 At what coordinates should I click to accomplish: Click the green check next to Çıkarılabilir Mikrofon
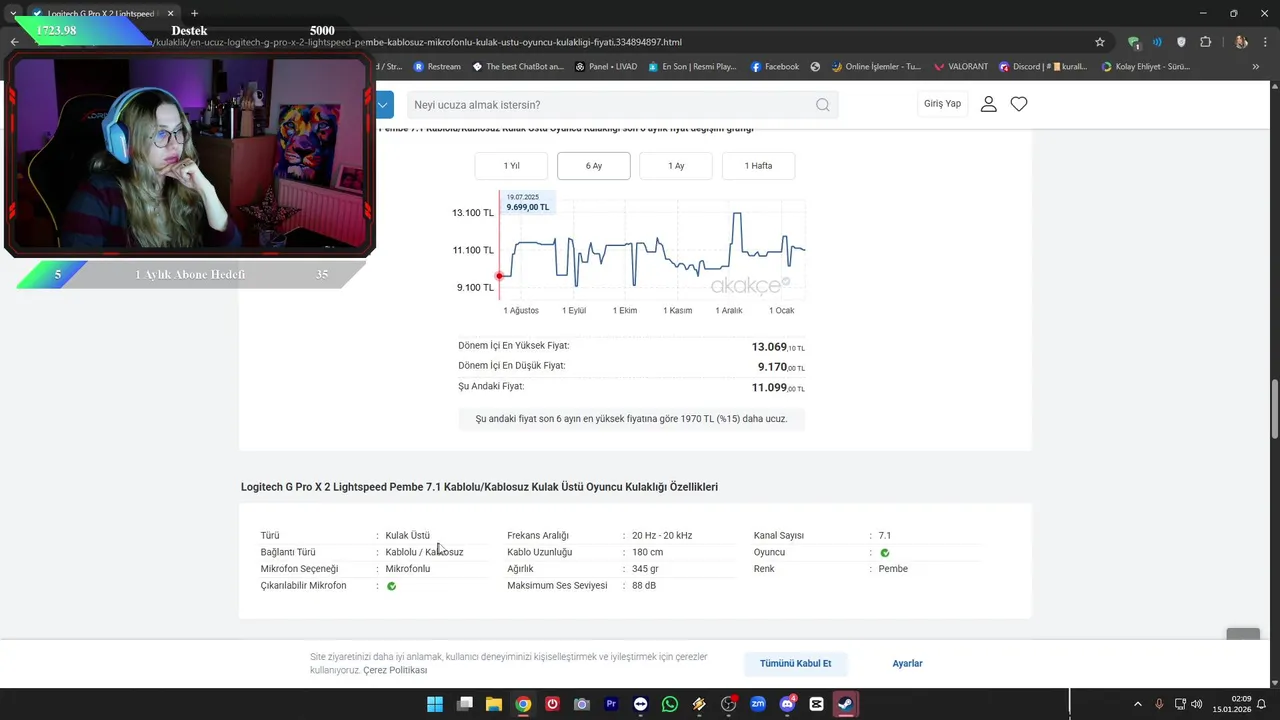coord(391,586)
